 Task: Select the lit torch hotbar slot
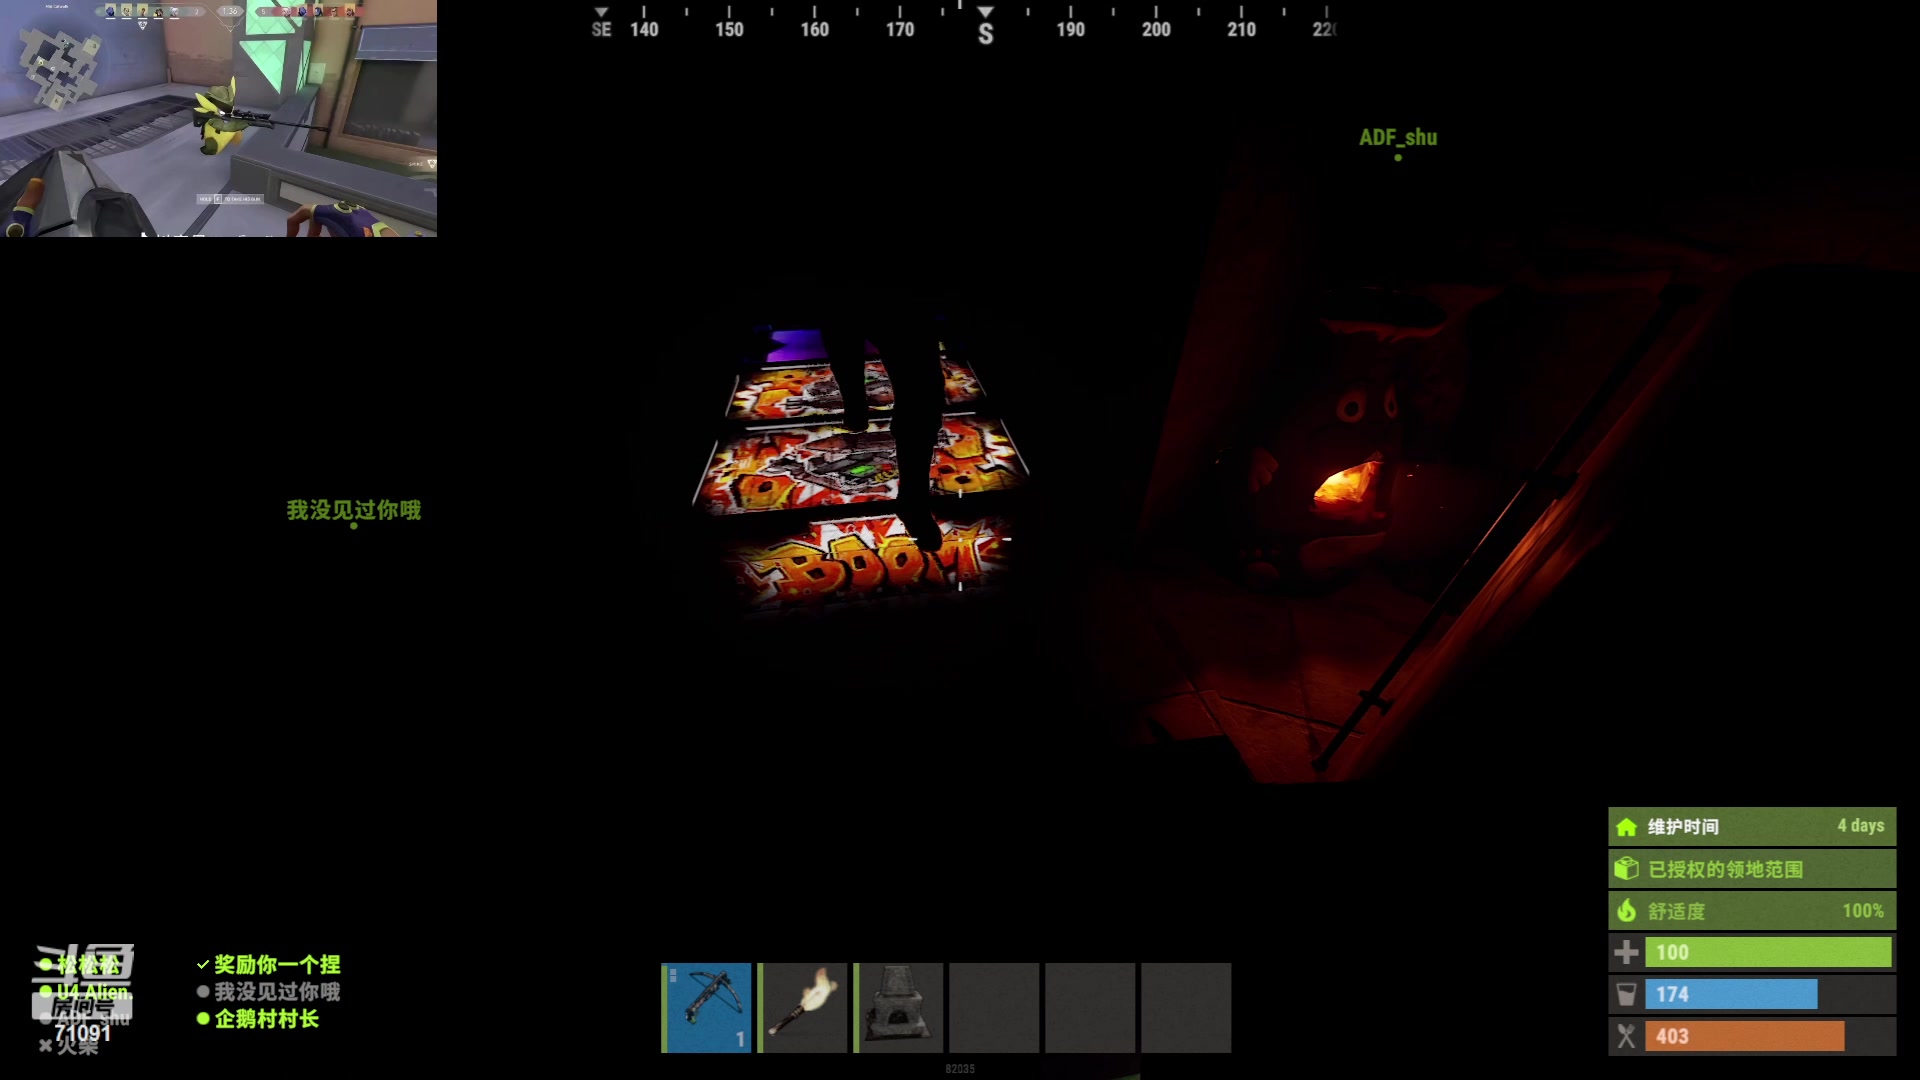coord(802,1007)
